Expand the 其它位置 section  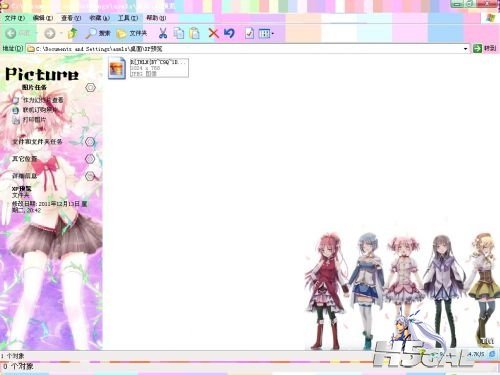pyautogui.click(x=90, y=159)
